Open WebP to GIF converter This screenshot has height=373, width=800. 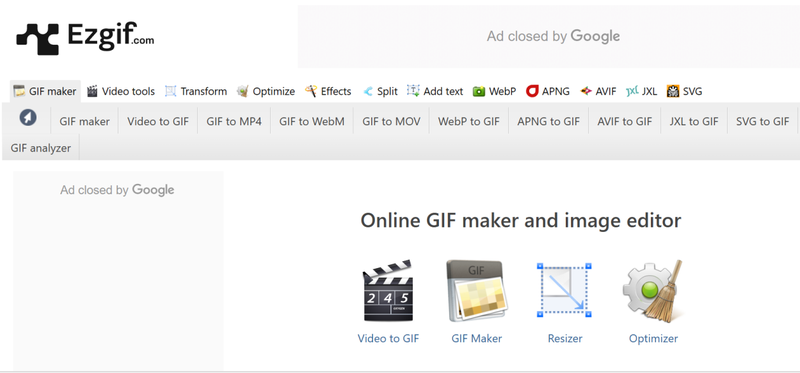coord(469,121)
